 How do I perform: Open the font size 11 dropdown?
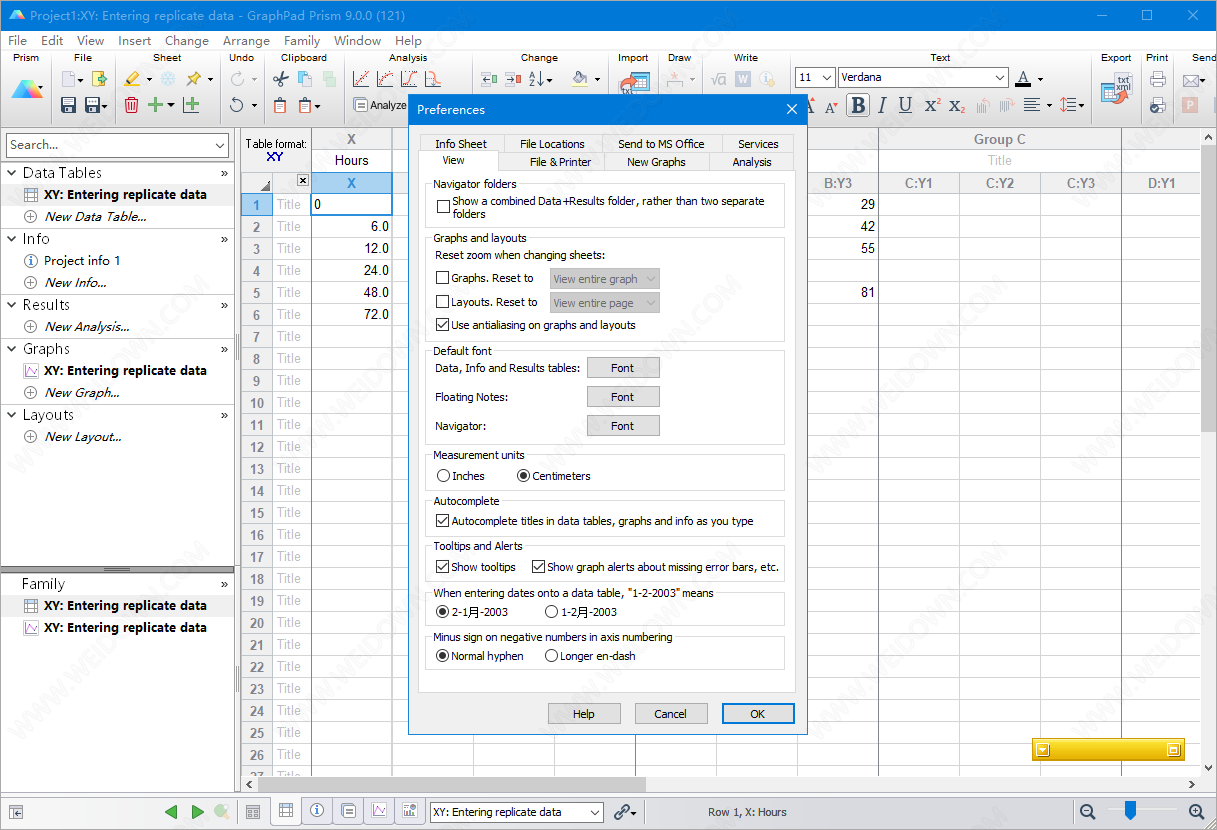pos(827,78)
